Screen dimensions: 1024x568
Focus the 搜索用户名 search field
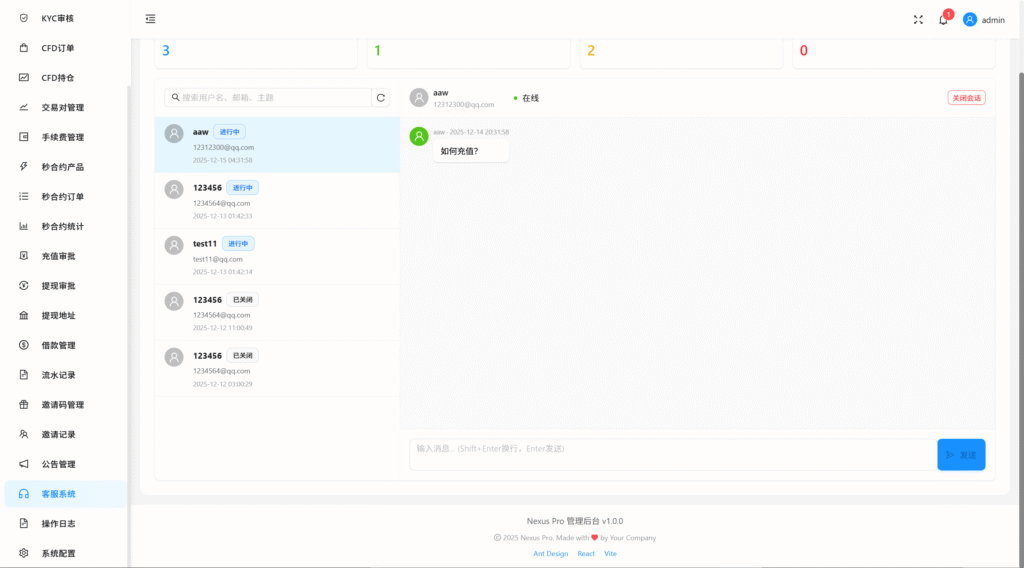270,98
